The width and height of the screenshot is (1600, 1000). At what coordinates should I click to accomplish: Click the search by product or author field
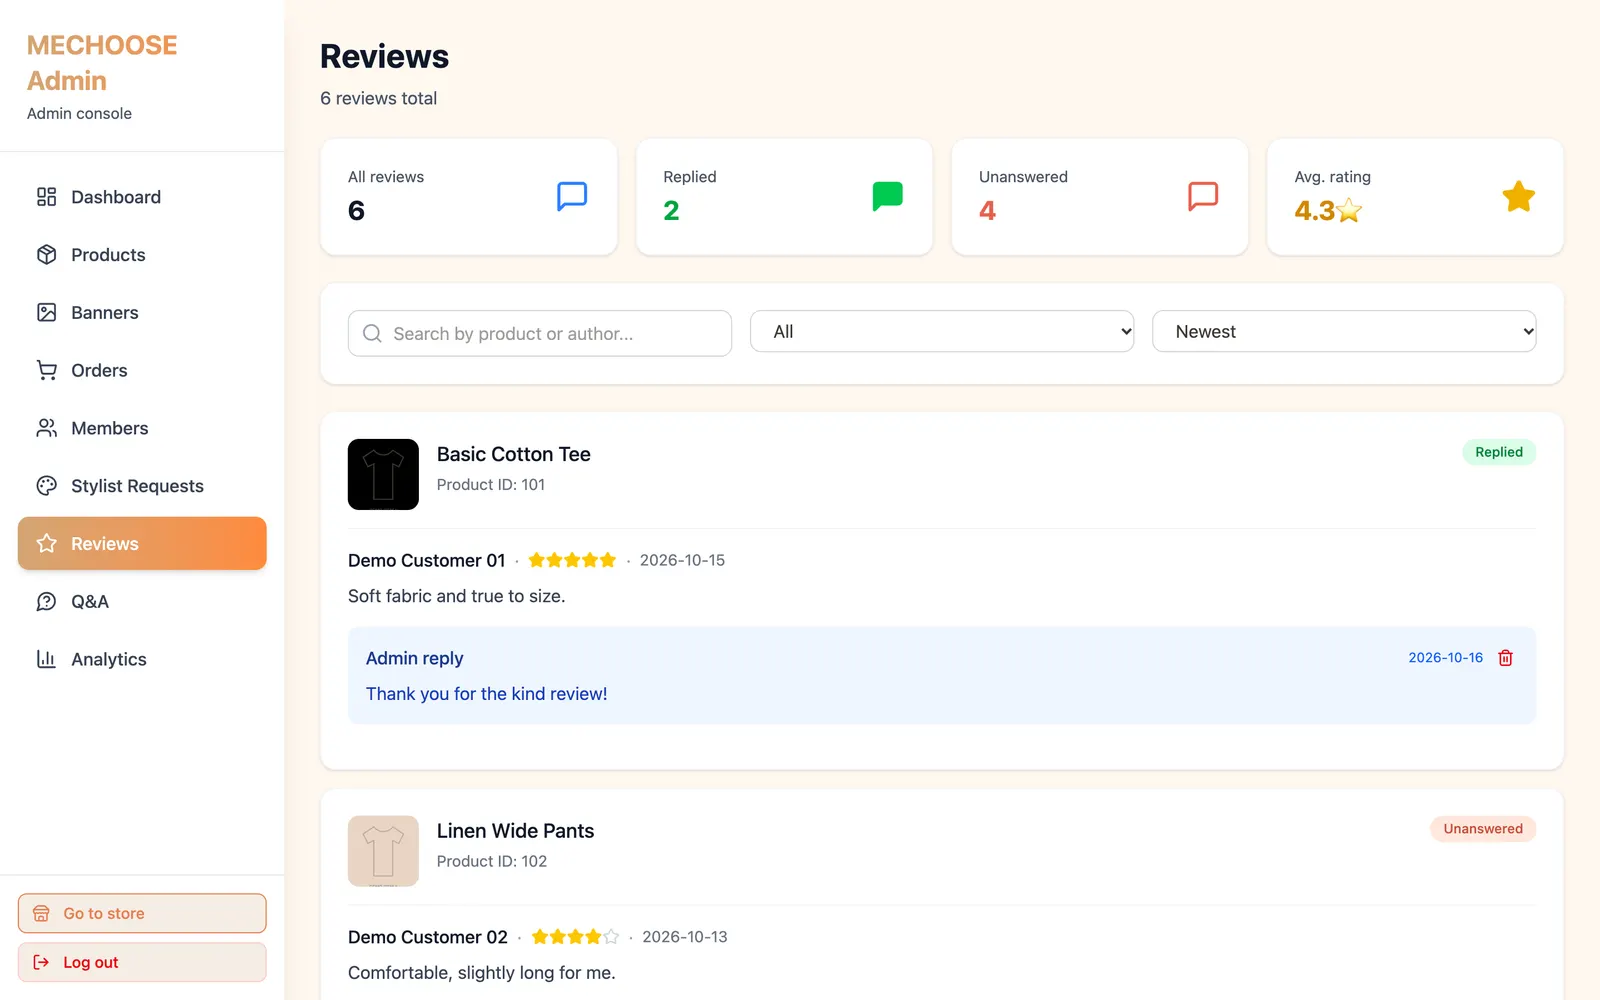coord(540,334)
